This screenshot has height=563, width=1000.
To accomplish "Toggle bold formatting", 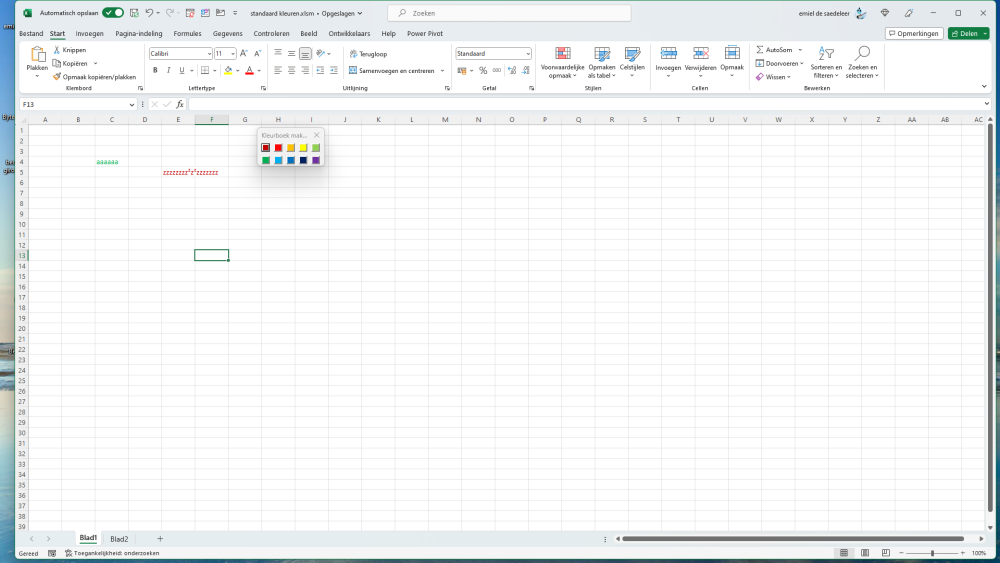I will (155, 70).
